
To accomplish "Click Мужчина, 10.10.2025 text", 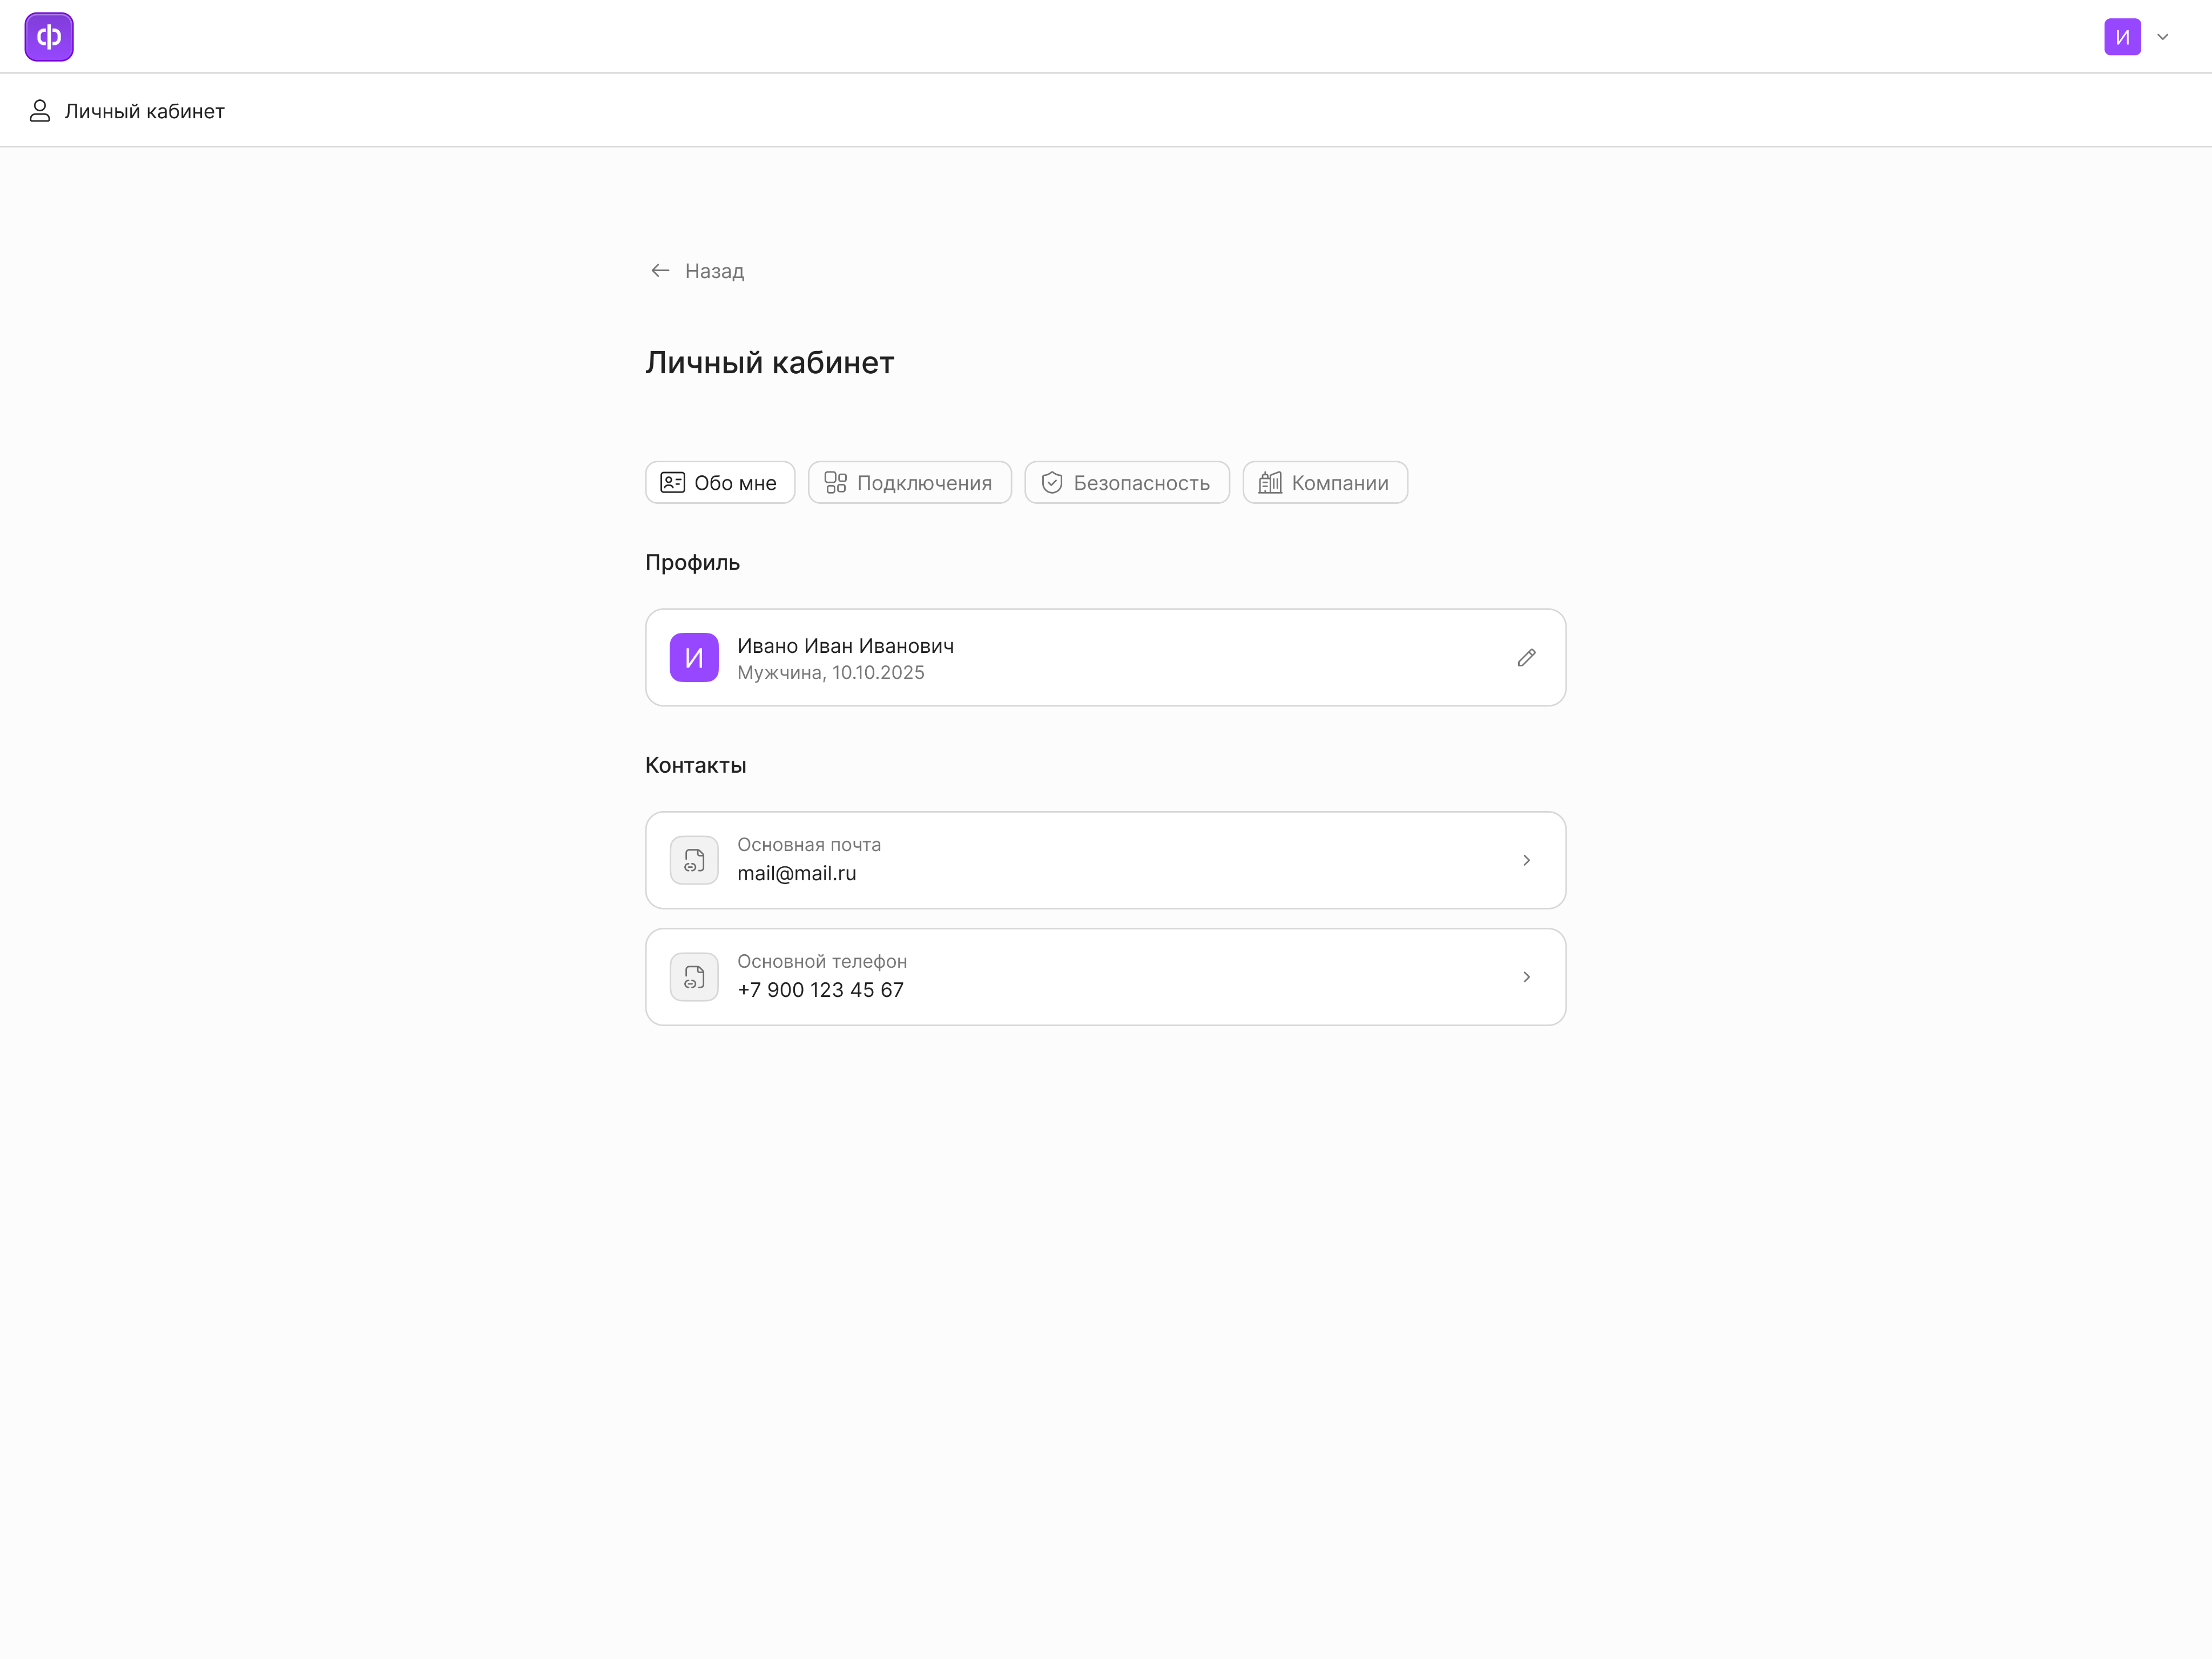I will 830,673.
